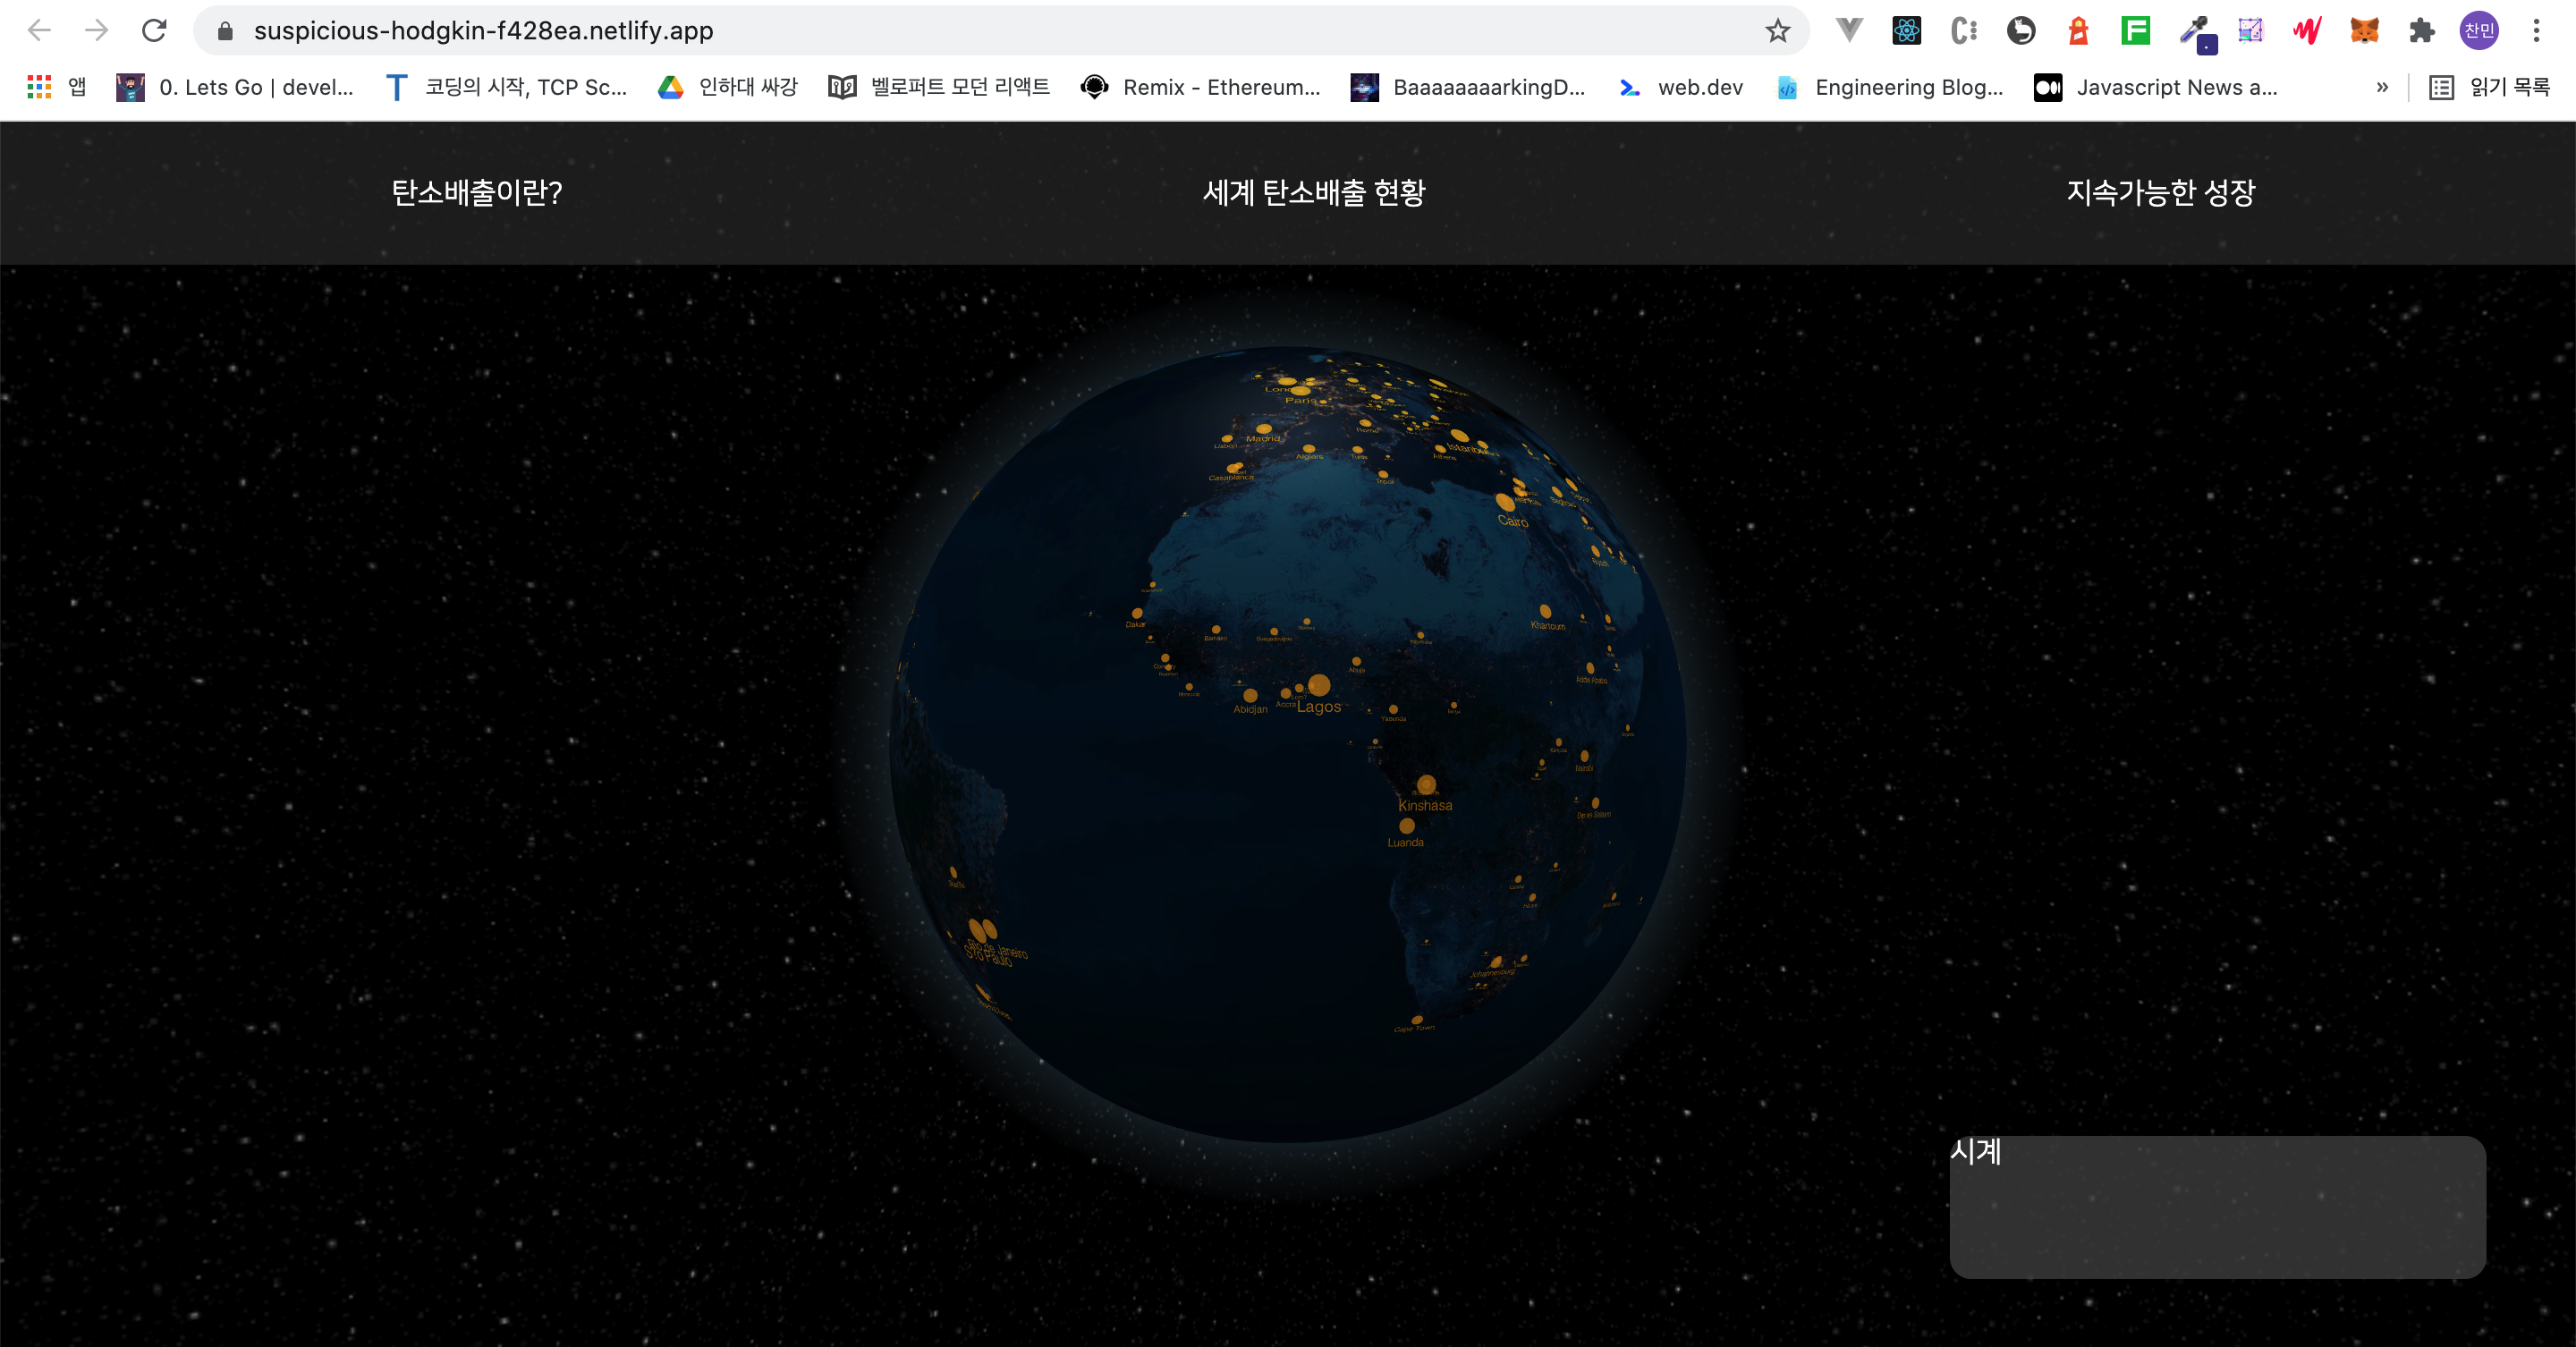This screenshot has width=2576, height=1347.
Task: Click the Lagos marker on globe
Action: click(1319, 686)
